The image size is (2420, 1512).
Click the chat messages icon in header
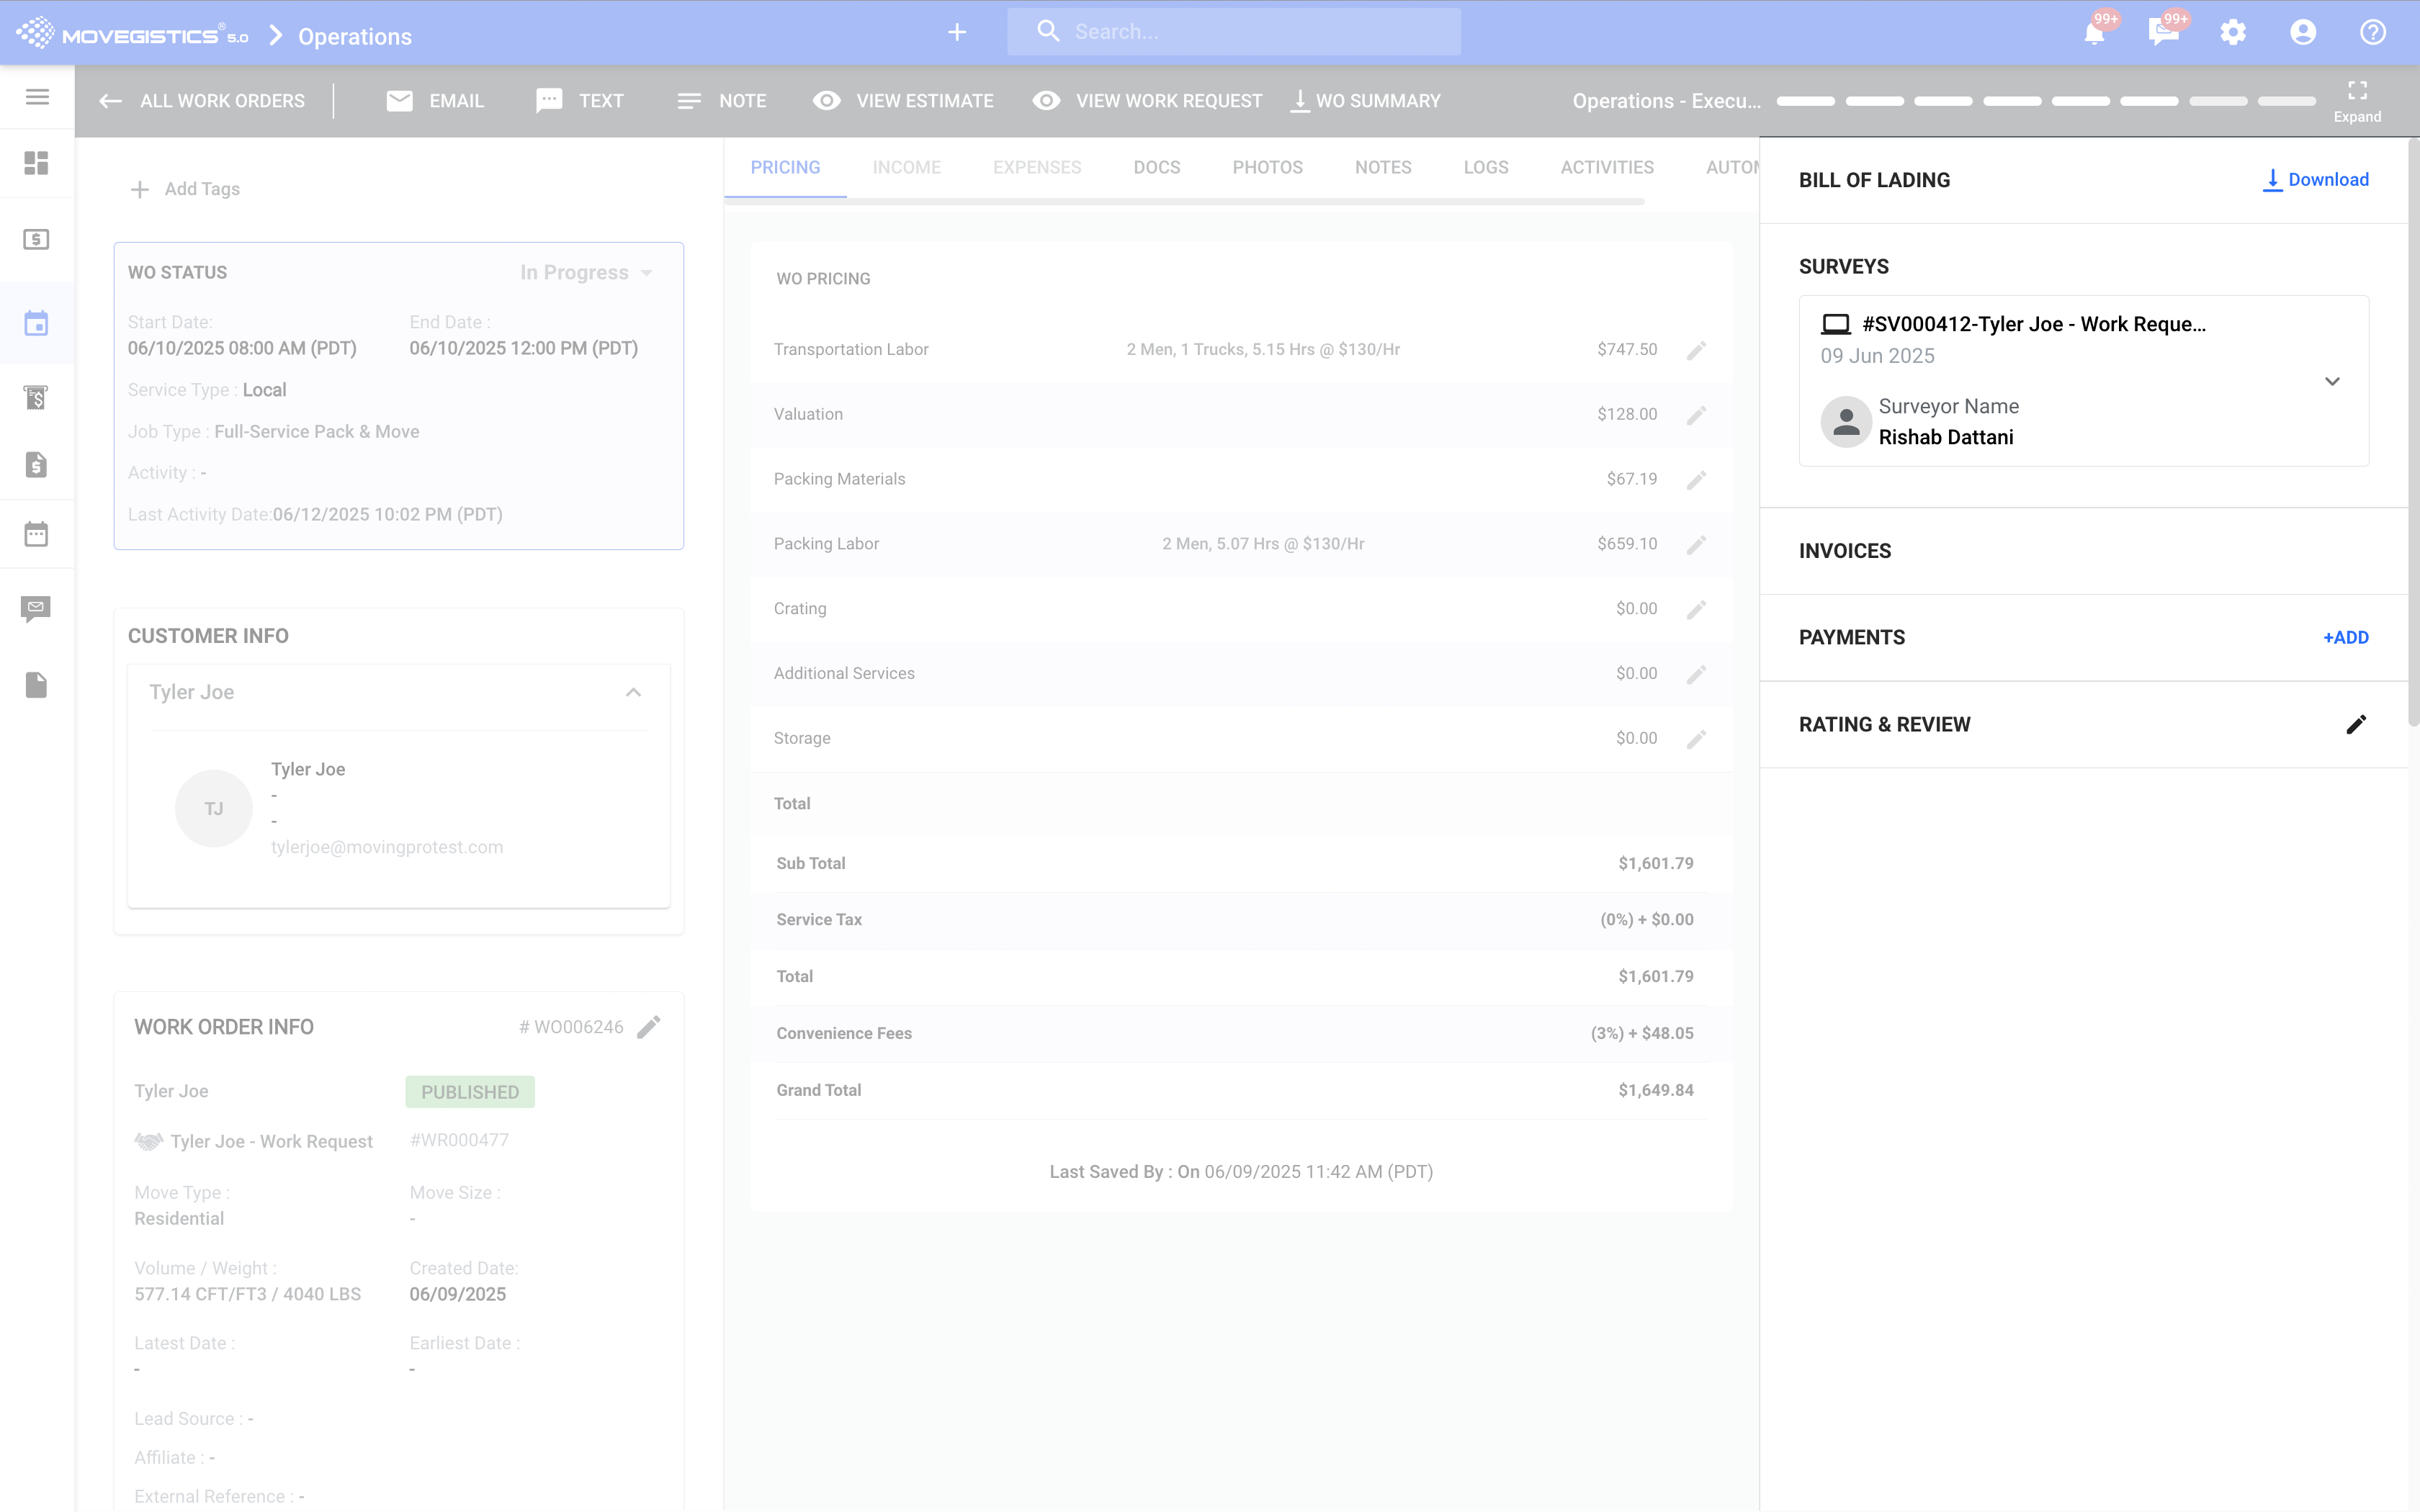click(x=2163, y=32)
